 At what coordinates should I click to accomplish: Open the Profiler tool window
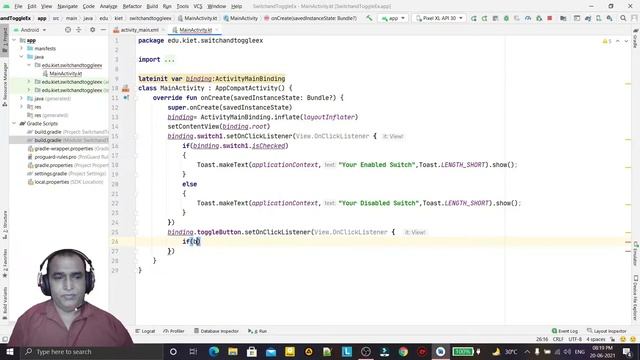[x=174, y=331]
